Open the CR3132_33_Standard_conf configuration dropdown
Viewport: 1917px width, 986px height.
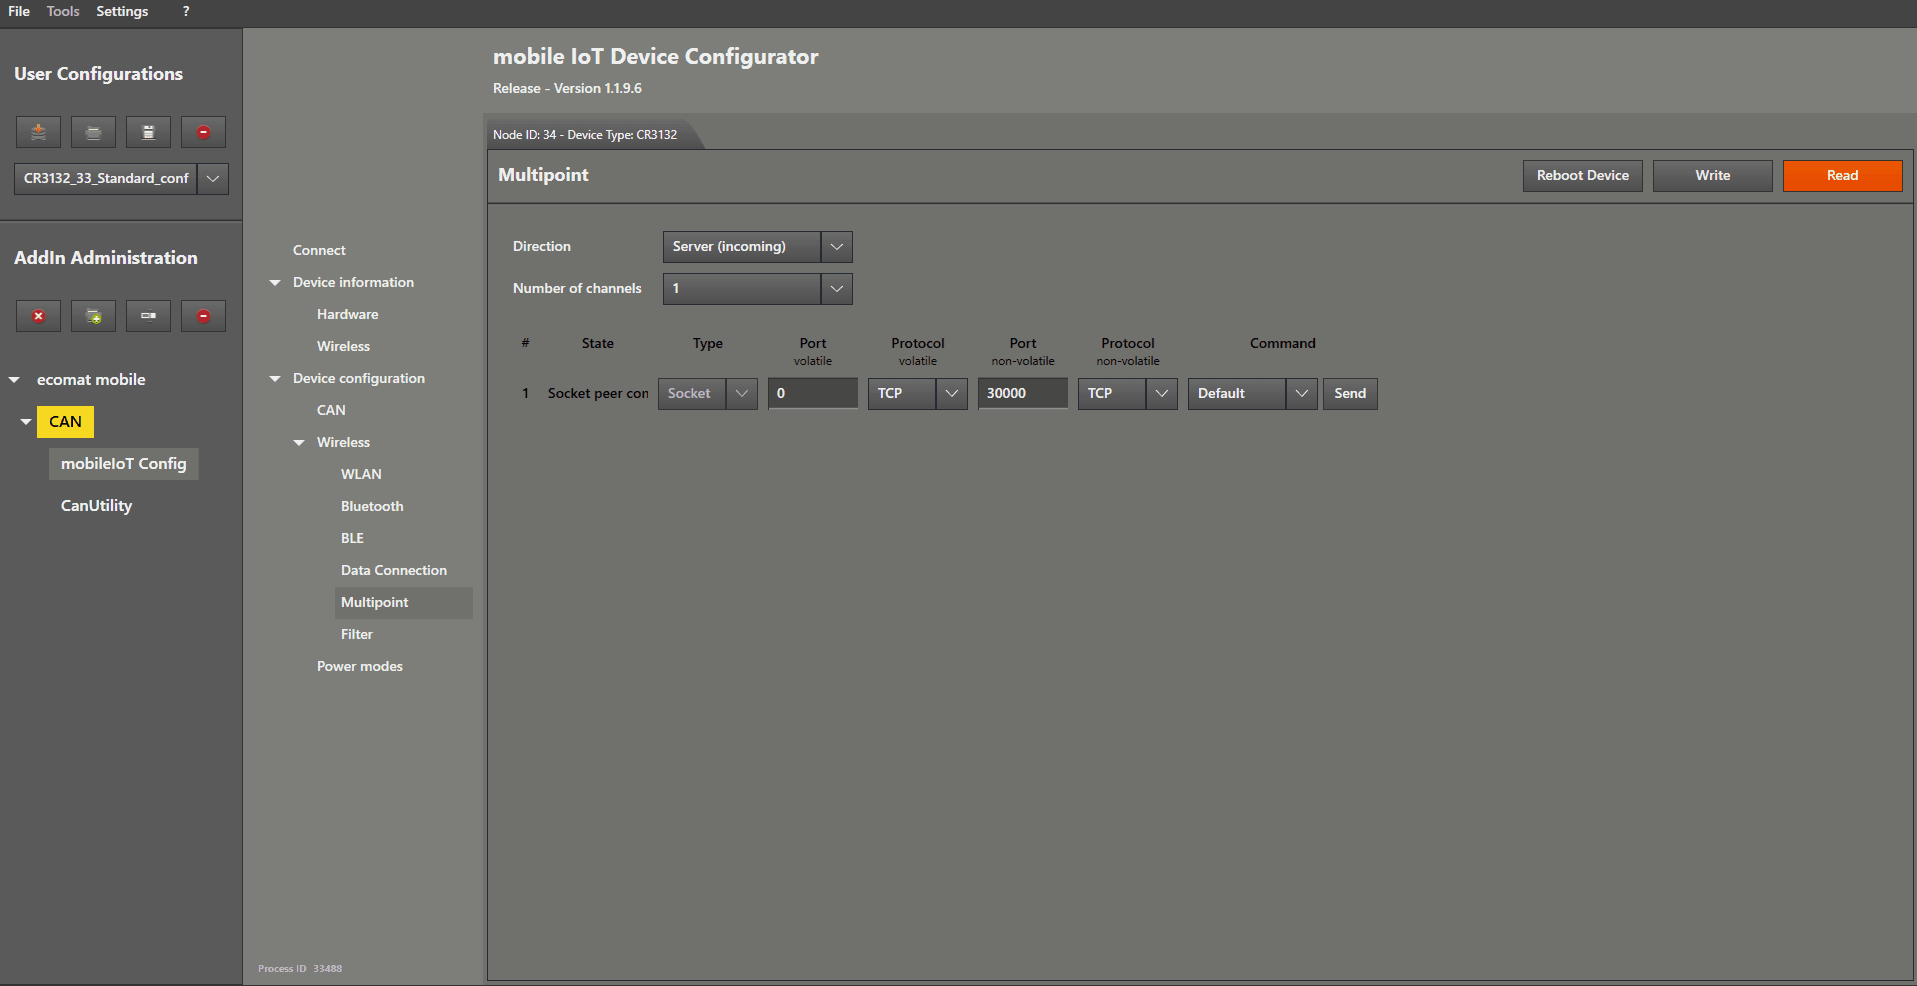pos(213,179)
